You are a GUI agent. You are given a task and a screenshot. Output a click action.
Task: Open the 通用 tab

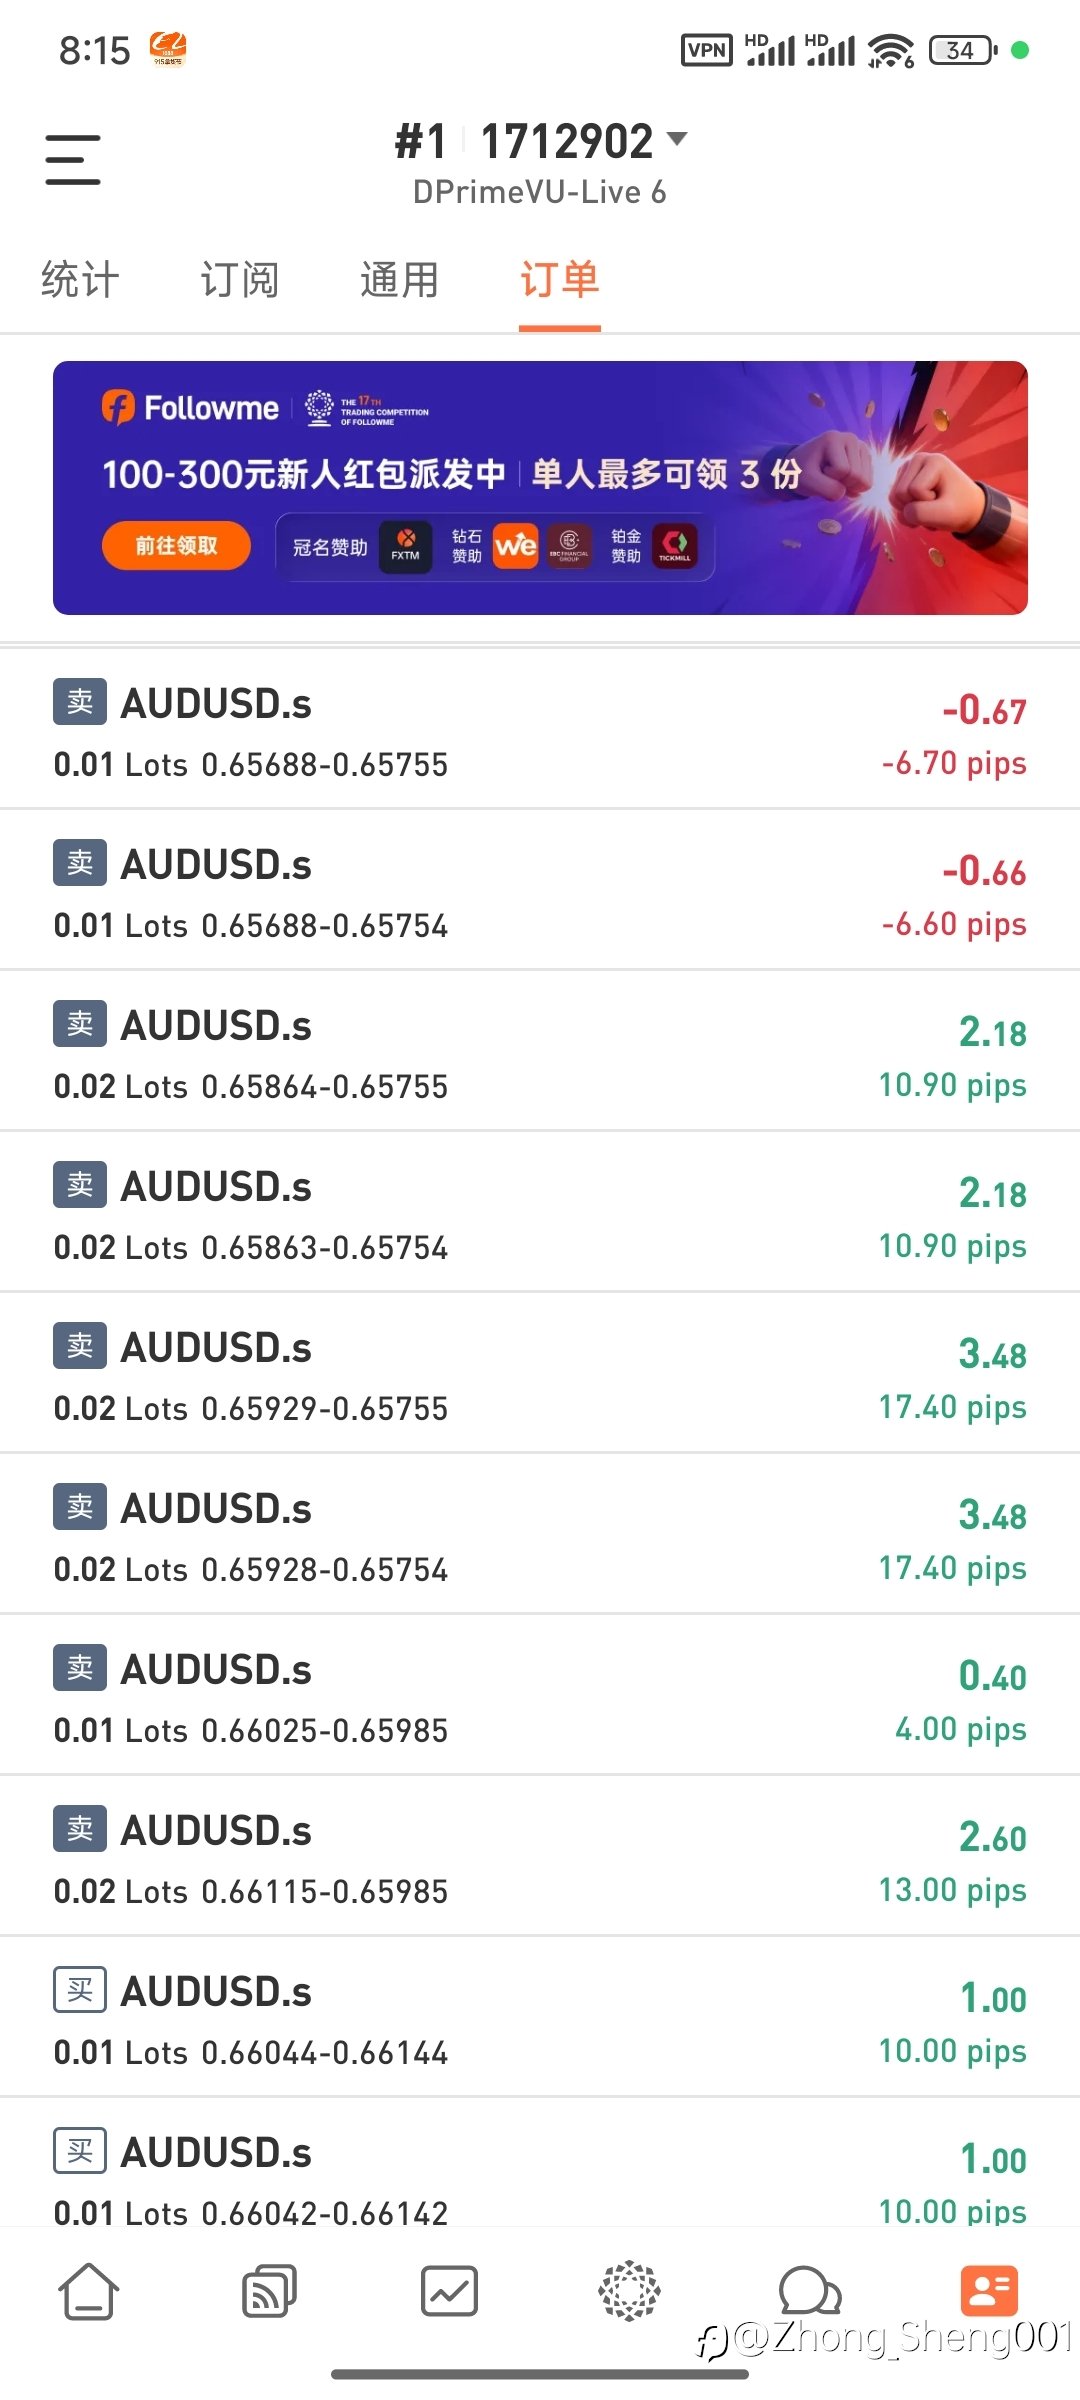(x=399, y=280)
